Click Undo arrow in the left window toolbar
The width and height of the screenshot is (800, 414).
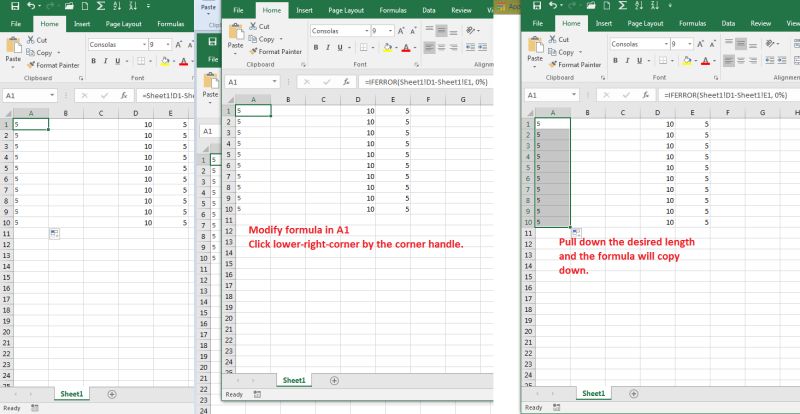[x=31, y=7]
